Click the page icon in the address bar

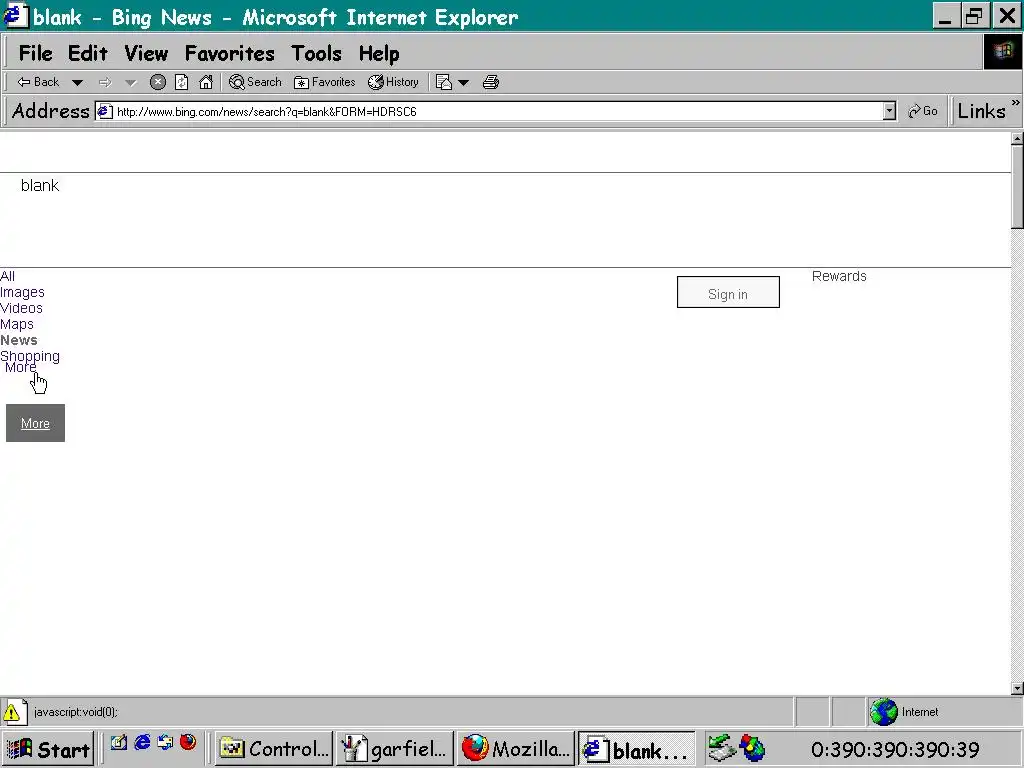coord(104,112)
